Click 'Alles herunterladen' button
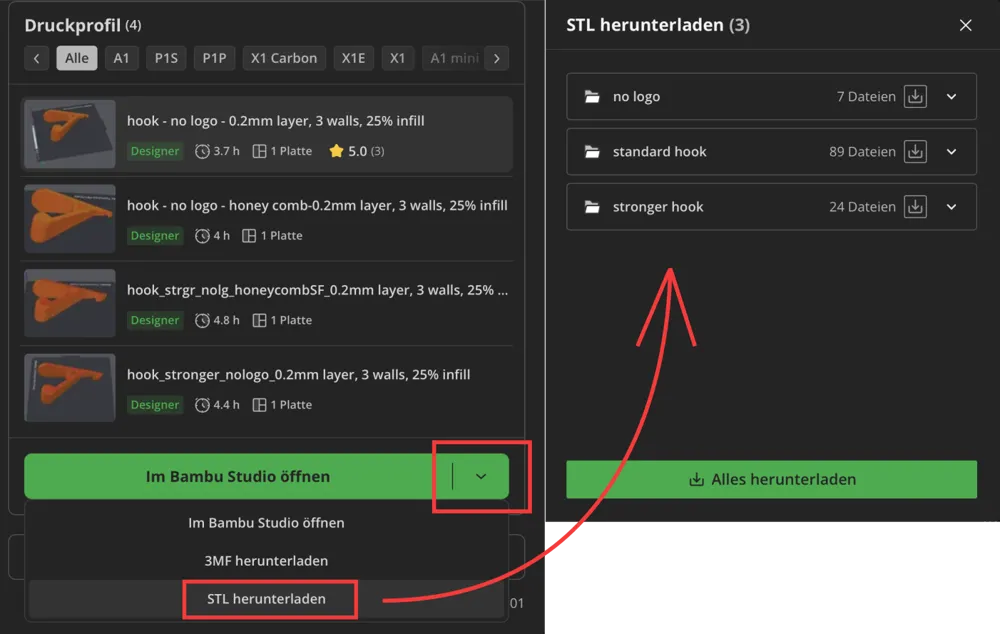 tap(771, 480)
